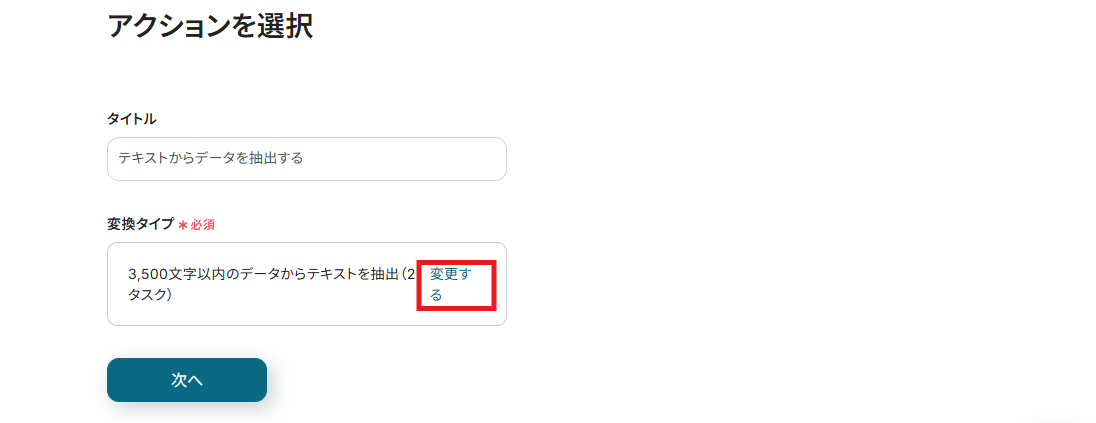Click the red 必須 required marker

pyautogui.click(x=203, y=225)
